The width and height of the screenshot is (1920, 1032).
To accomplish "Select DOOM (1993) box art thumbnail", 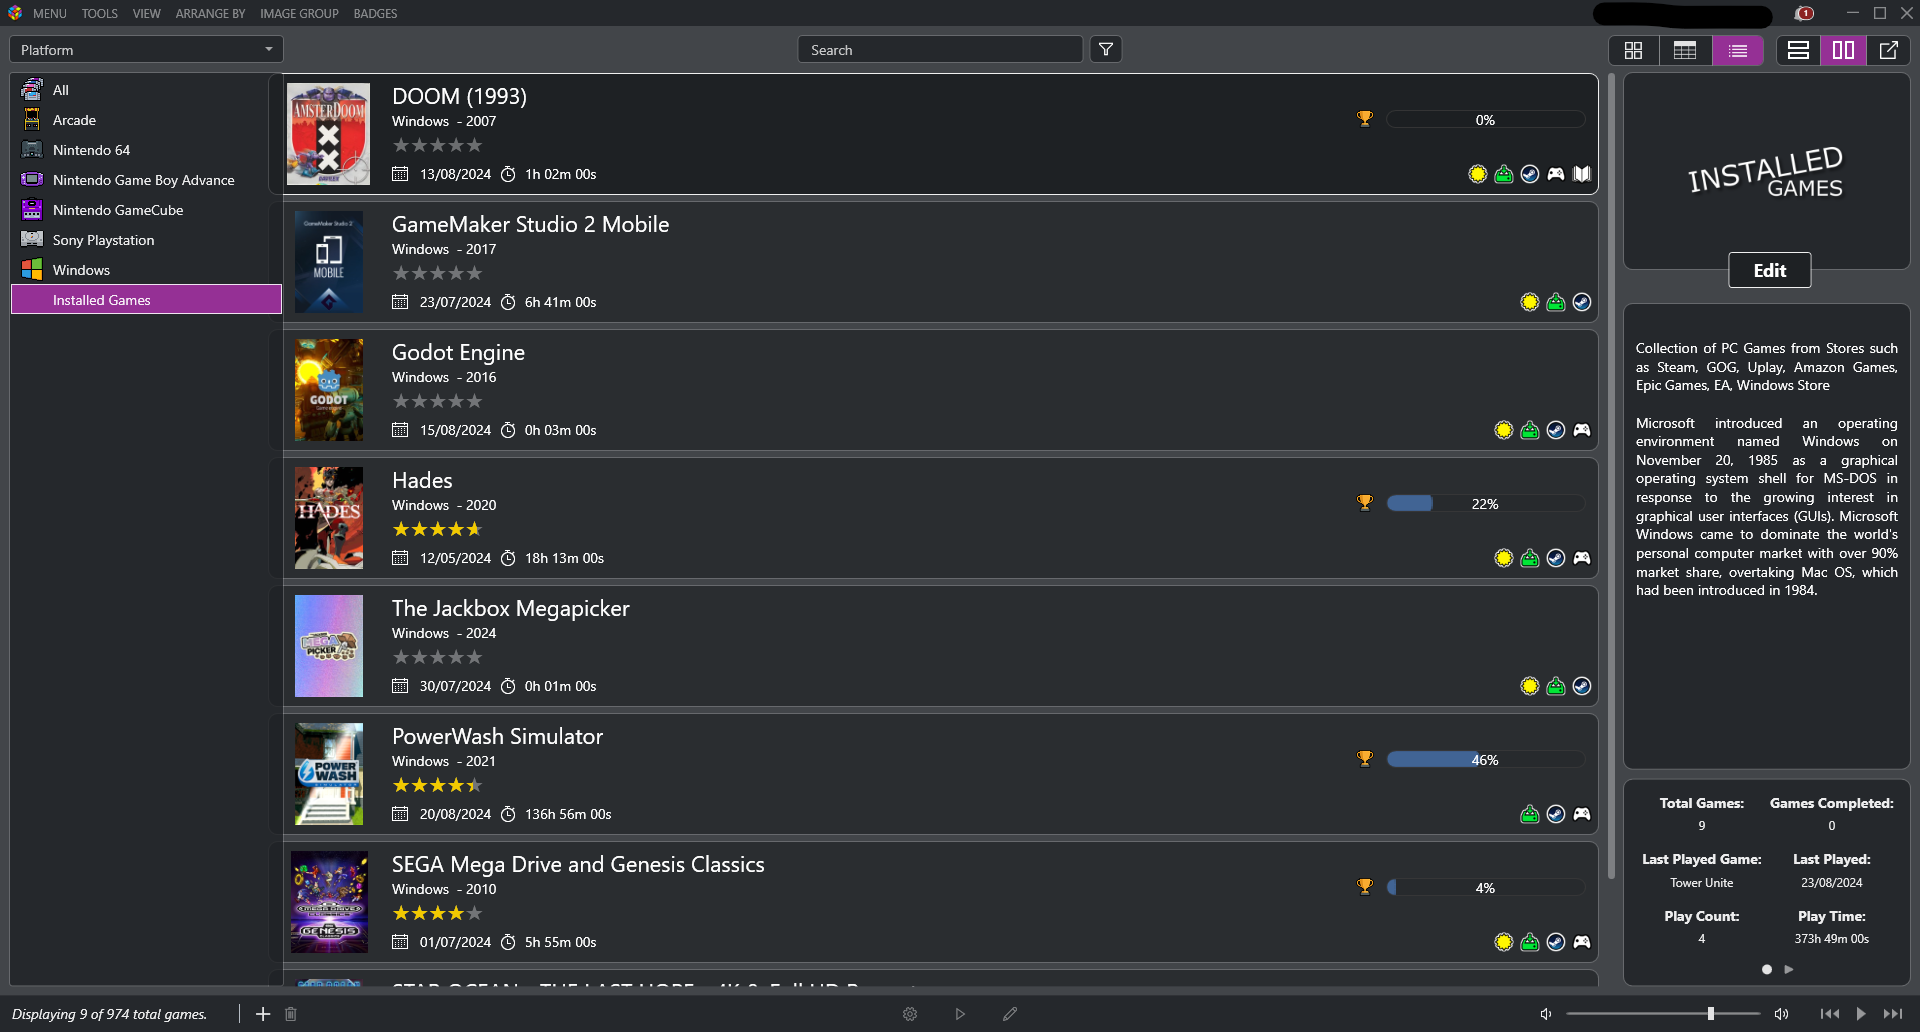I will coord(329,134).
